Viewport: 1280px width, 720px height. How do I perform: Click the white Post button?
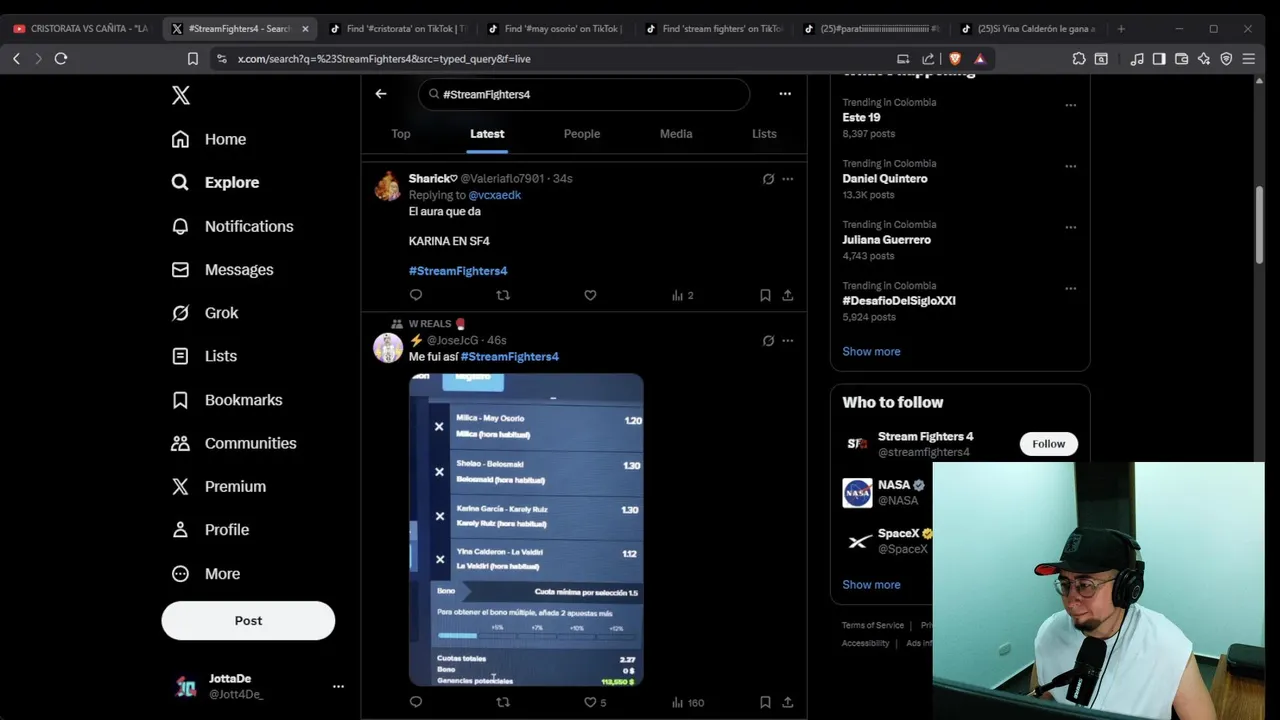[248, 620]
